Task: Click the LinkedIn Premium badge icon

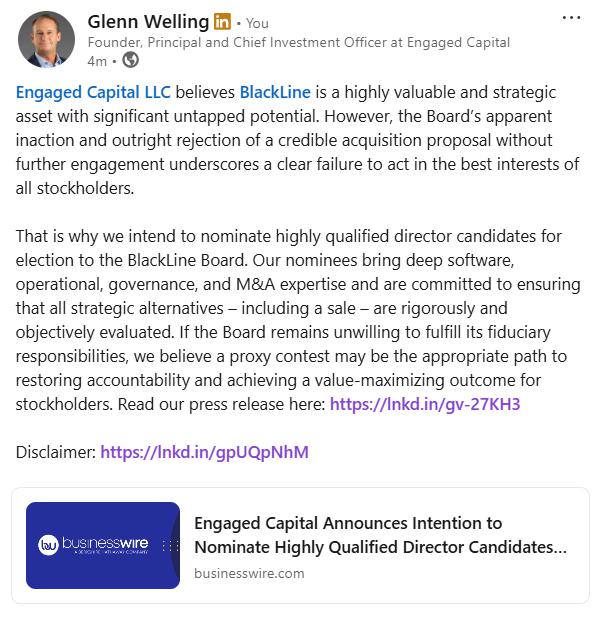Action: (222, 22)
